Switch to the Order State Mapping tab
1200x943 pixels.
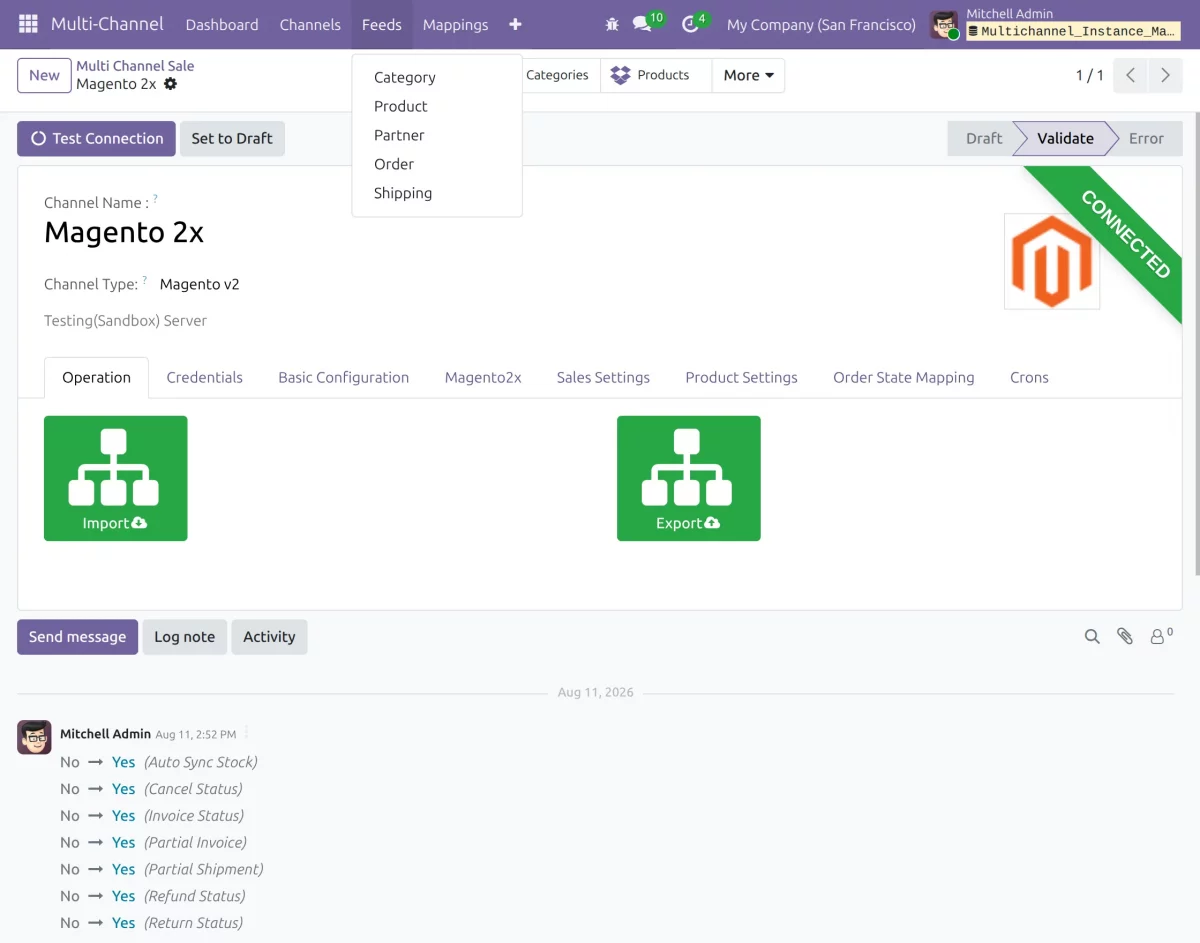[x=904, y=377]
